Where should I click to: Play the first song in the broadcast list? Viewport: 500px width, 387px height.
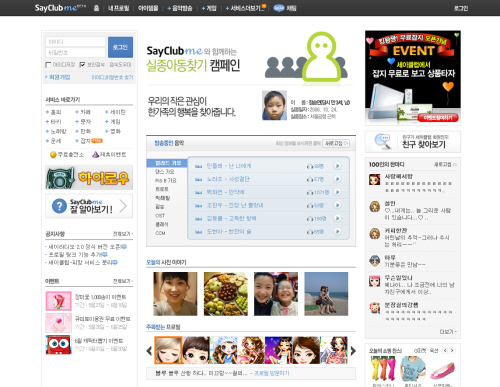[x=337, y=166]
